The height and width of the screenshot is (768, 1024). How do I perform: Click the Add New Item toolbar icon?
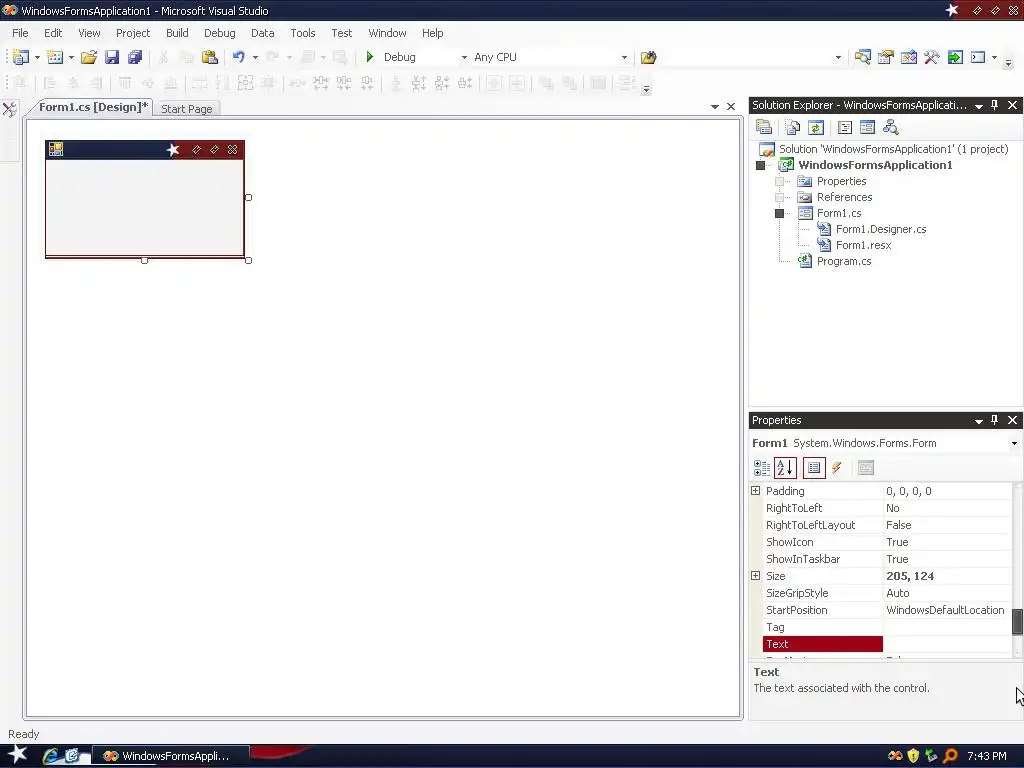pos(55,57)
